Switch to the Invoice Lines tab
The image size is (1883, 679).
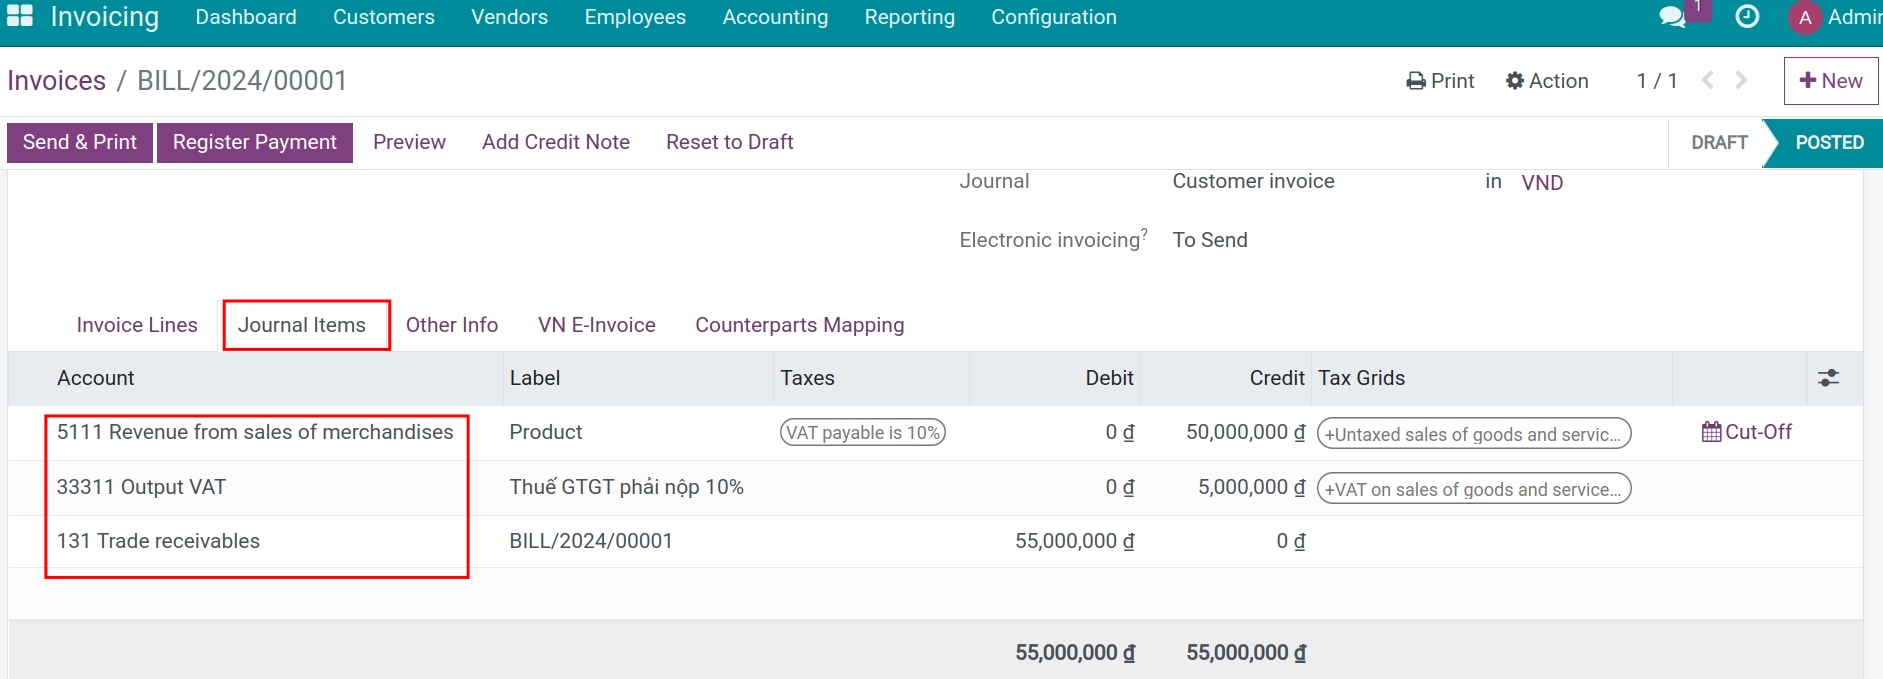coord(137,325)
